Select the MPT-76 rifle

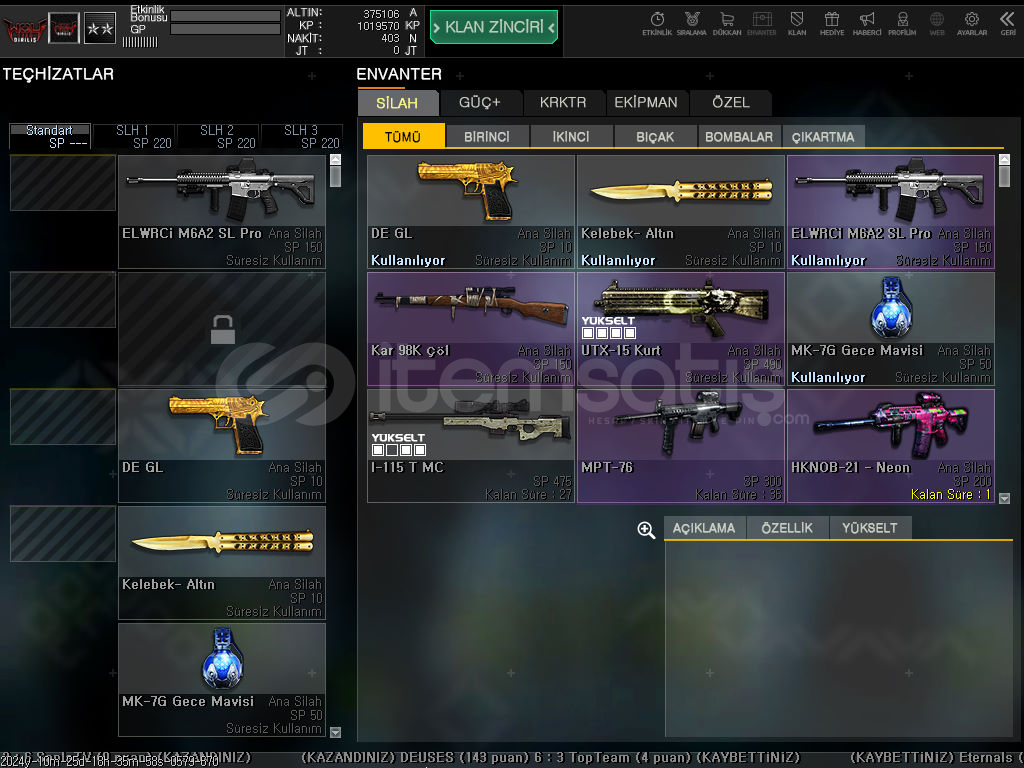tap(681, 446)
